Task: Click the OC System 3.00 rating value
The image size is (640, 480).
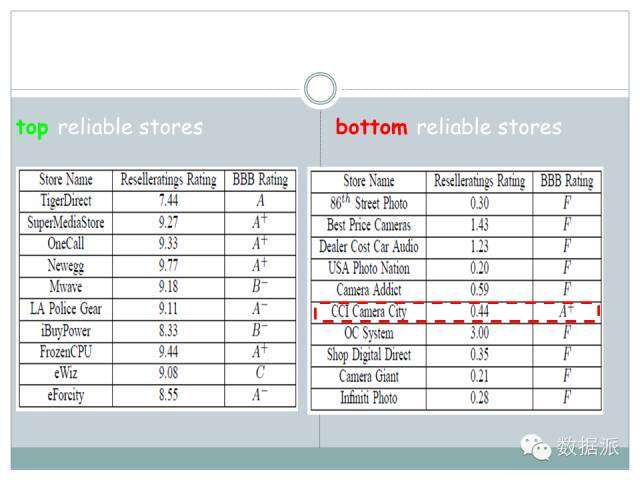Action: coord(479,333)
